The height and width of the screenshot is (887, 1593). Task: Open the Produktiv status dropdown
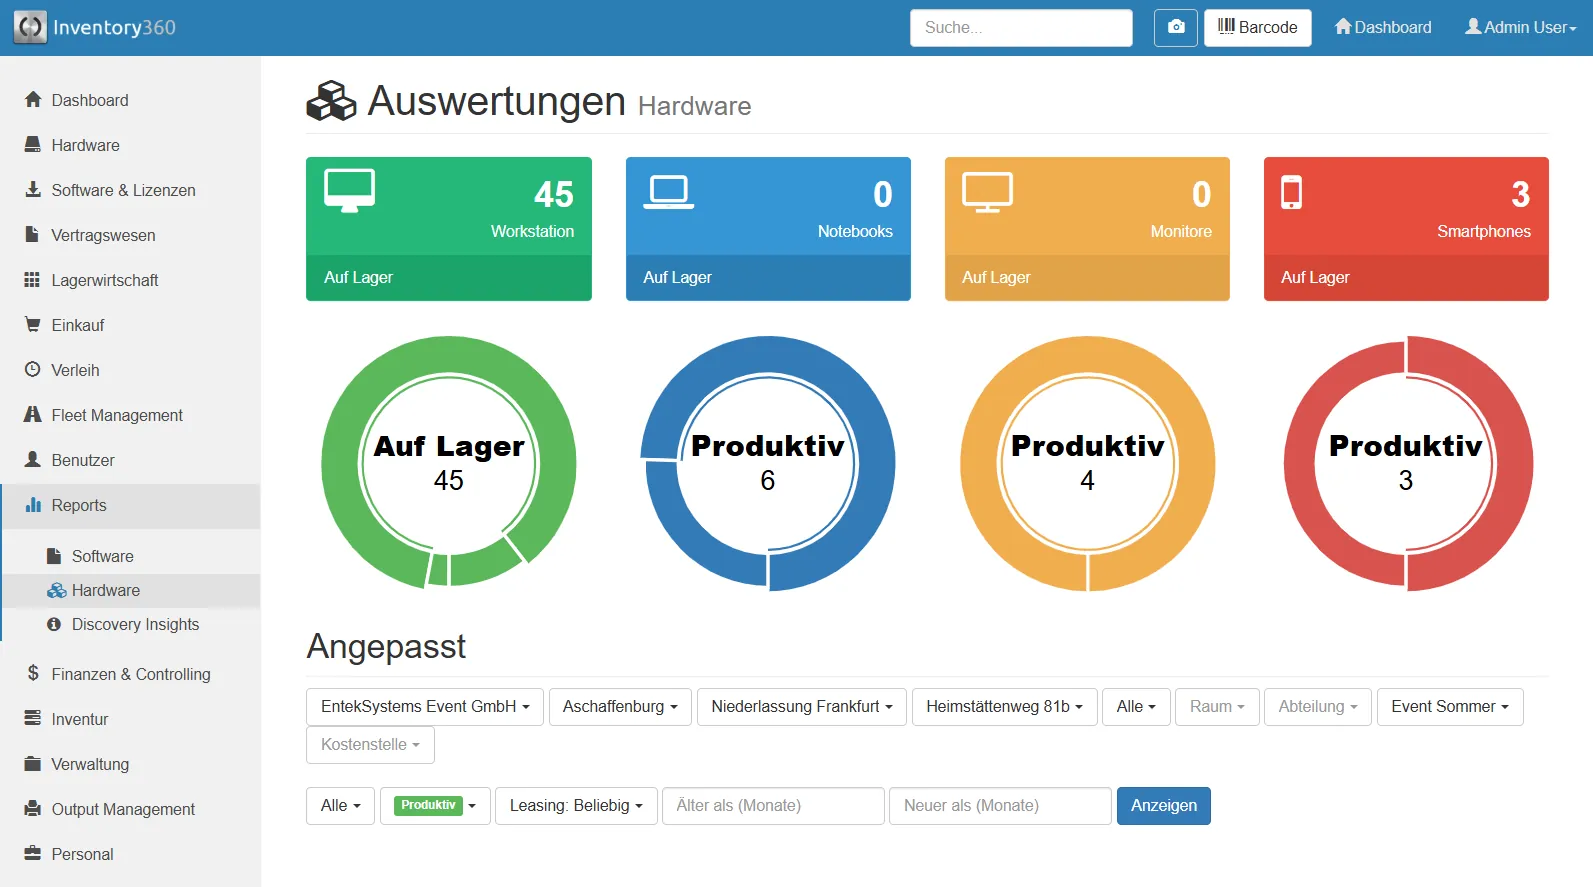coord(435,806)
